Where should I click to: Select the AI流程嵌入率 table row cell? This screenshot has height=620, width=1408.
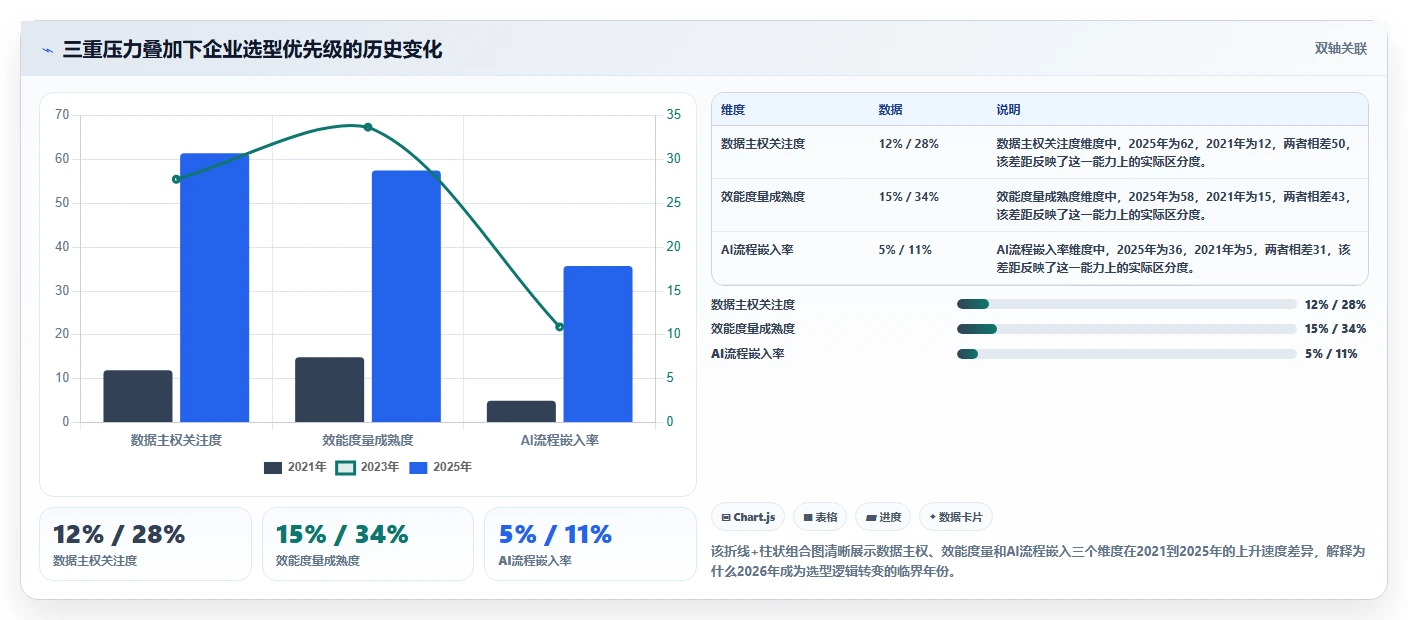click(x=757, y=250)
